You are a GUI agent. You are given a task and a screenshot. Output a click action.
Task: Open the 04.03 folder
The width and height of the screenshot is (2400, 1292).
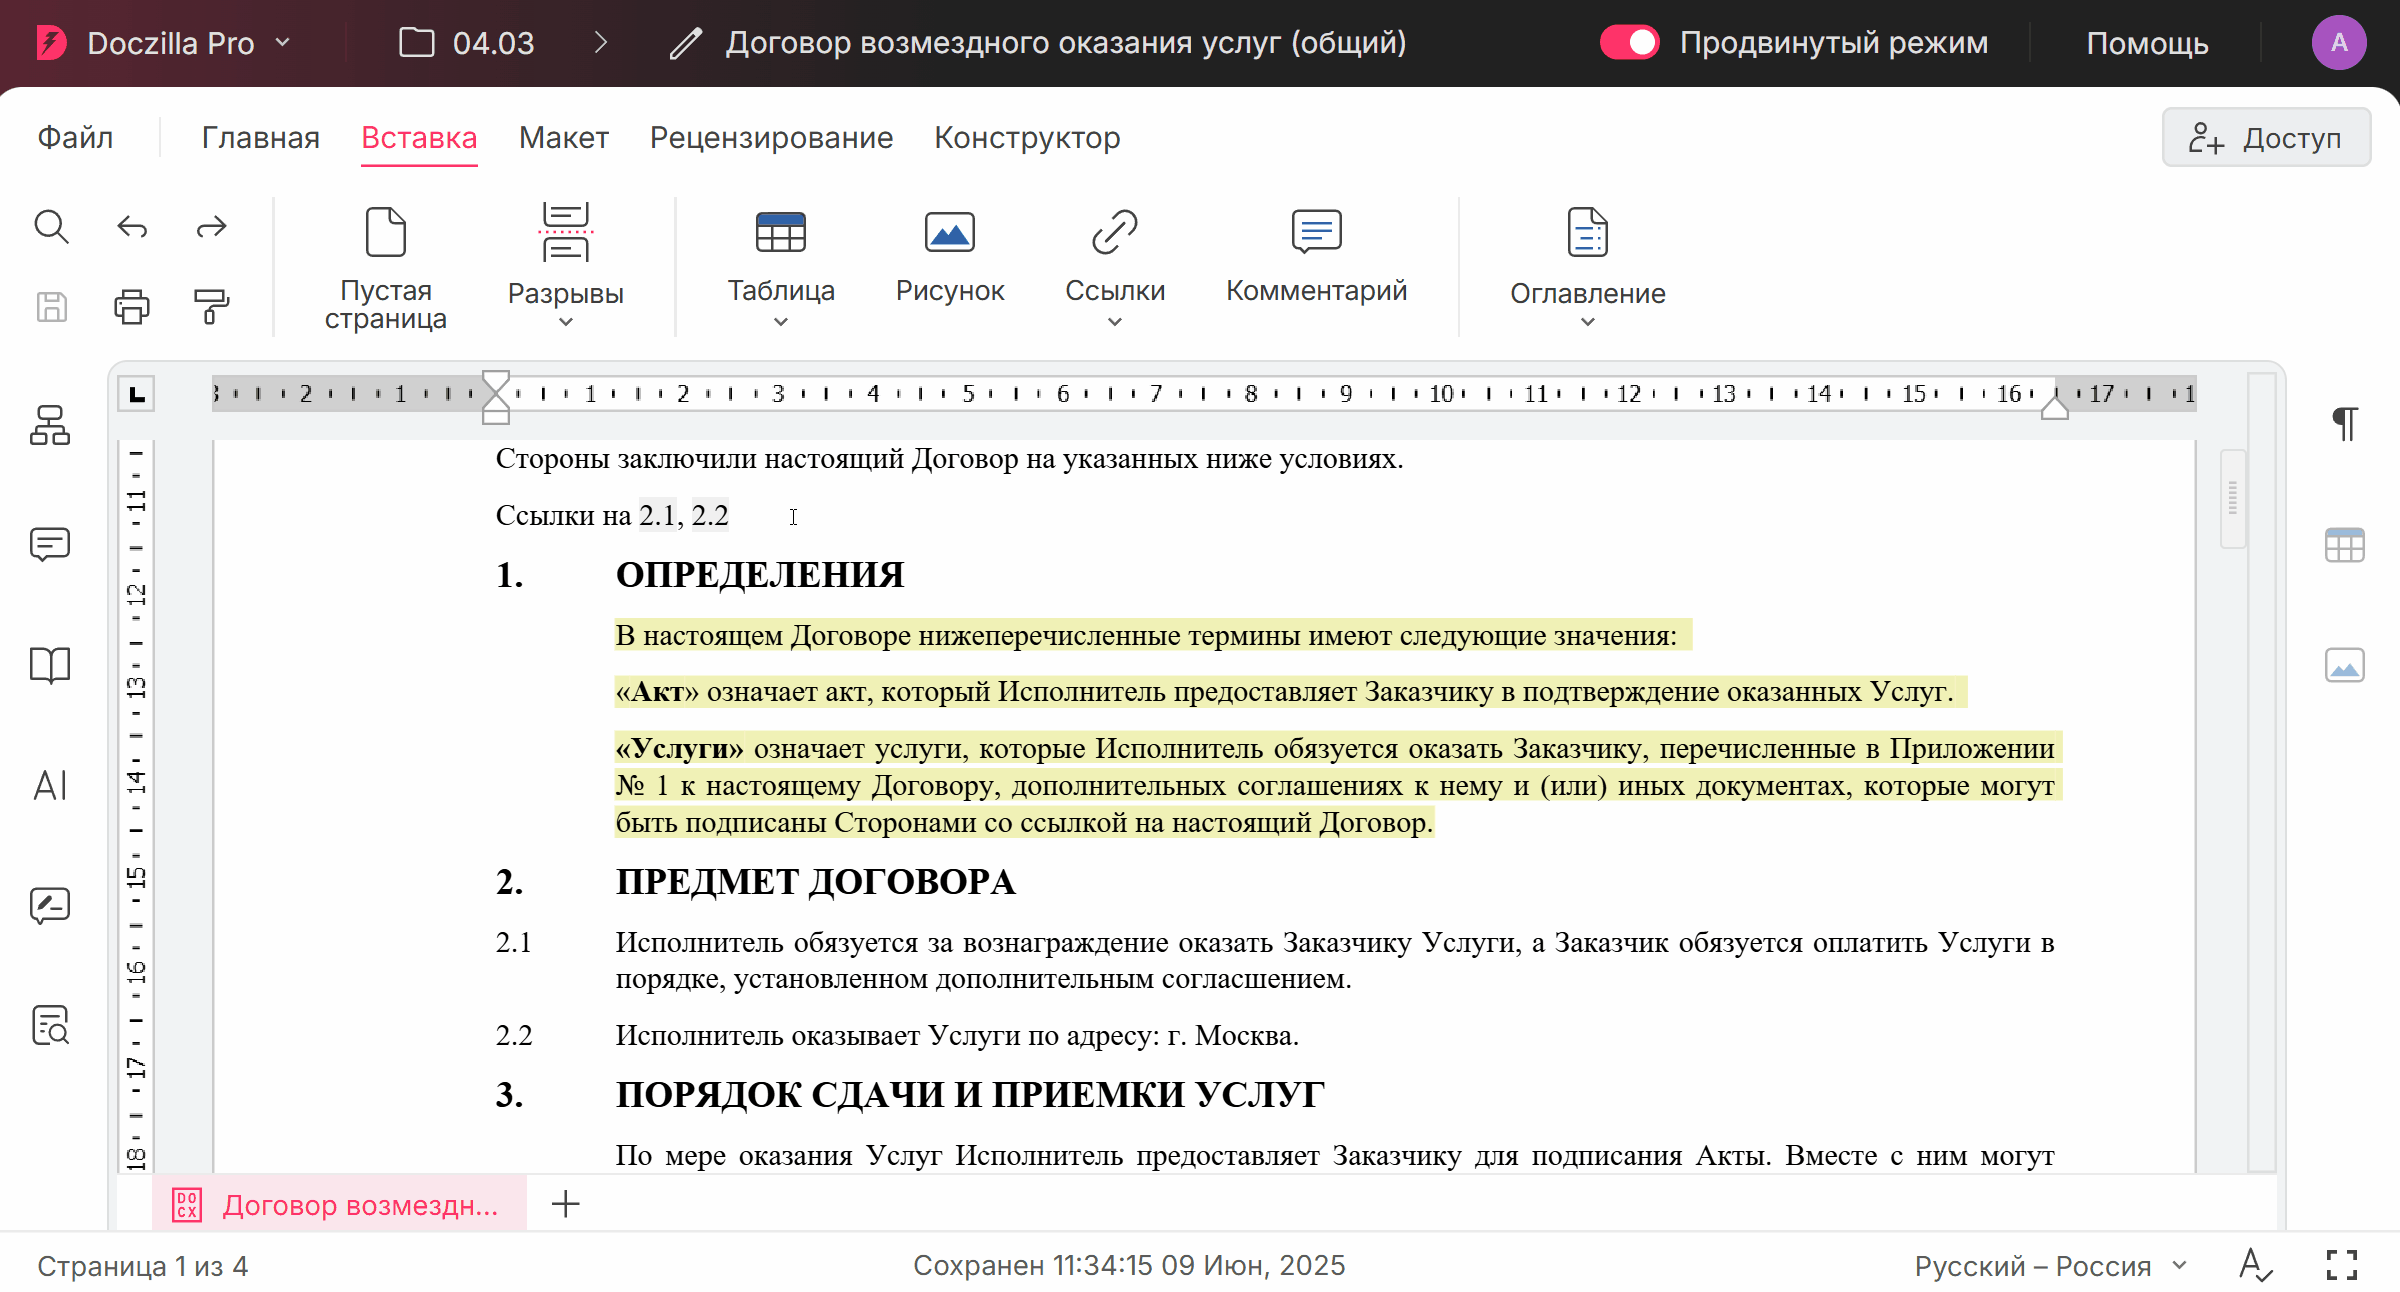click(467, 43)
